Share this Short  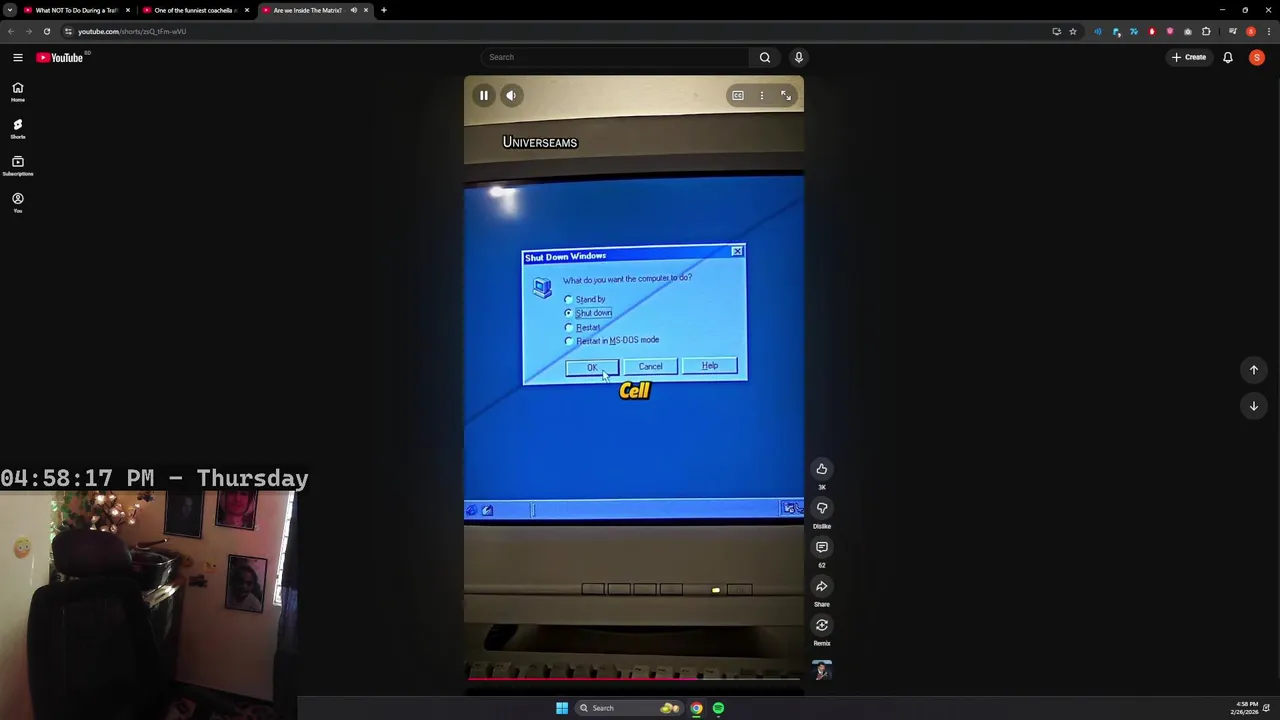click(x=822, y=586)
